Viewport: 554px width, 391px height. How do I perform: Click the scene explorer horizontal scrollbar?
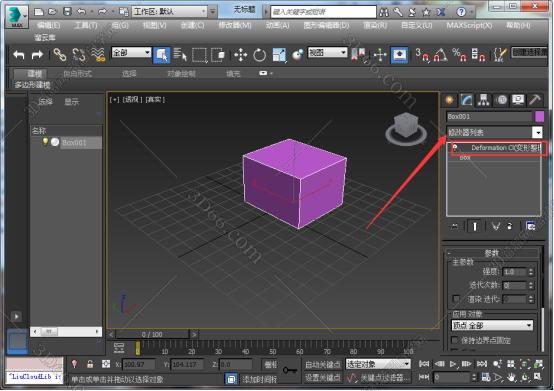(66, 332)
